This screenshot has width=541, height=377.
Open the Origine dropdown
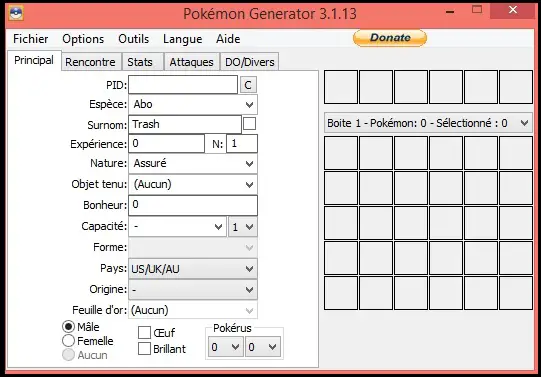tap(193, 289)
